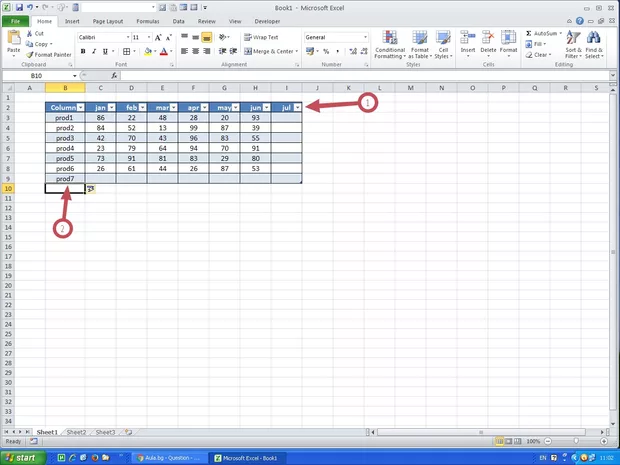Apply the yellow fill color bucket

pos(148,51)
